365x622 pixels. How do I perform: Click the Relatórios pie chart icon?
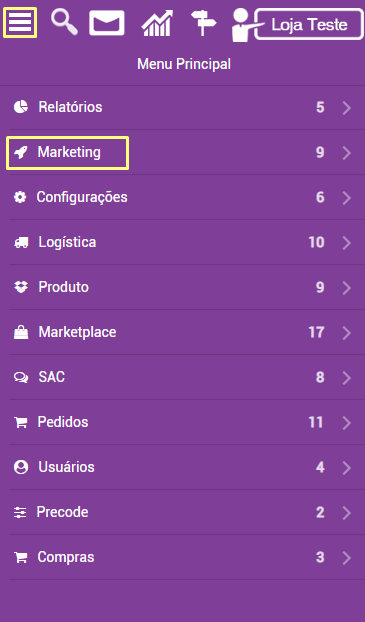21,107
